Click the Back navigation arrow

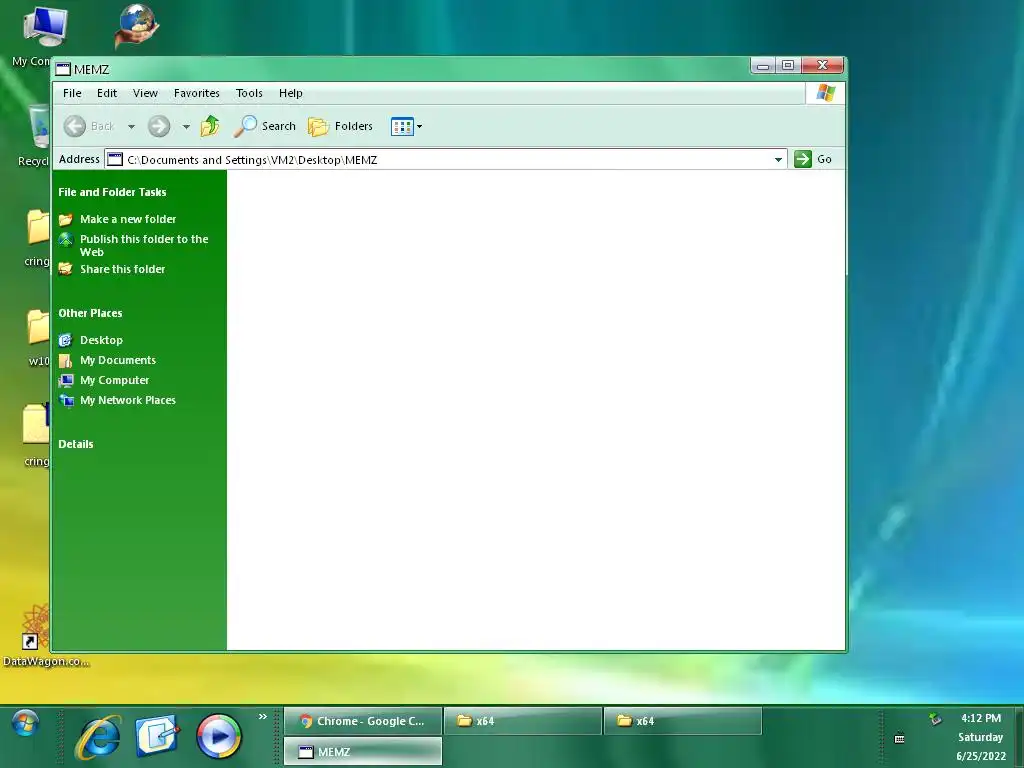tap(74, 126)
